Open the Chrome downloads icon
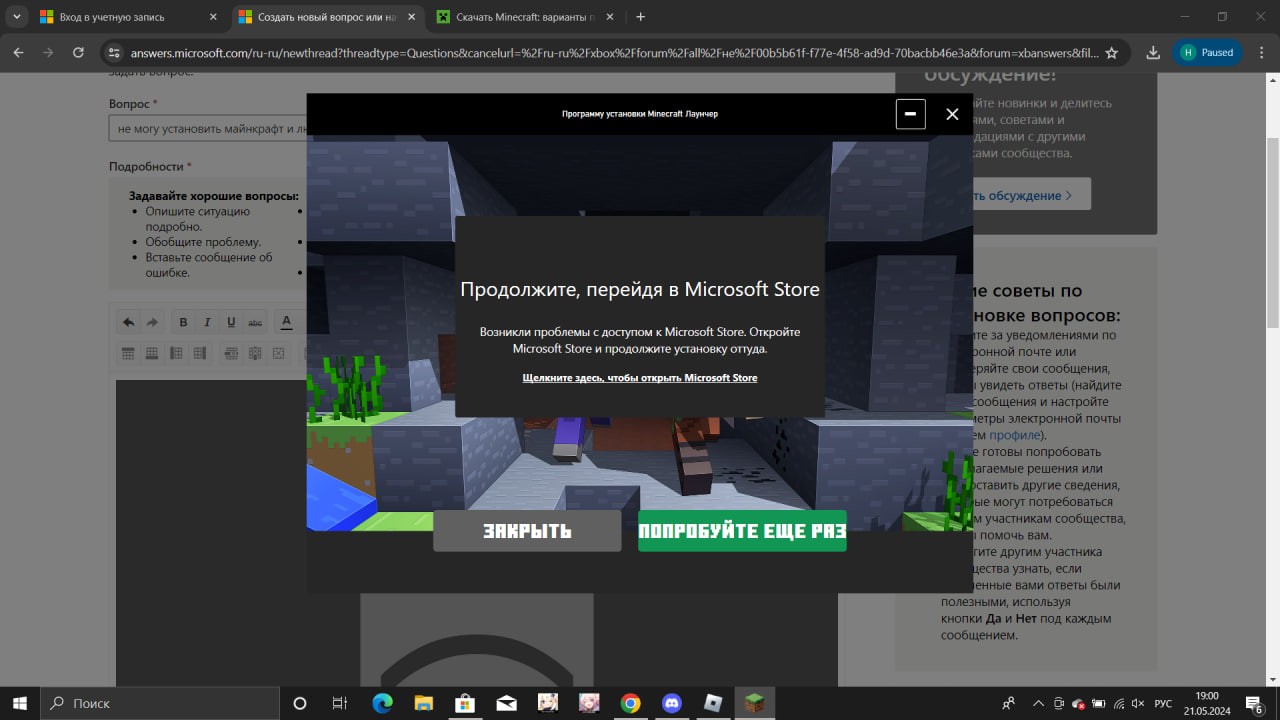Screen dimensions: 1280x720 pyautogui.click(x=1153, y=52)
